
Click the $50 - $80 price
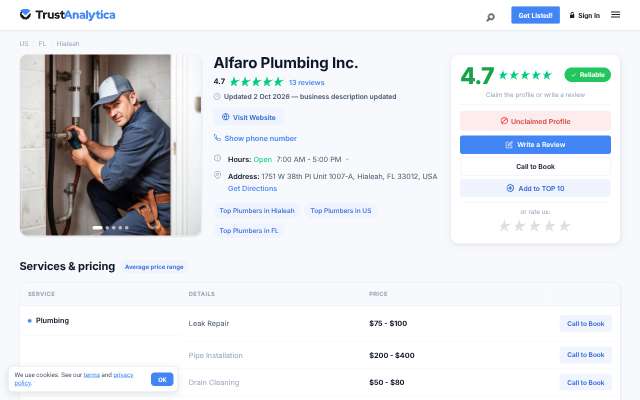pos(387,382)
